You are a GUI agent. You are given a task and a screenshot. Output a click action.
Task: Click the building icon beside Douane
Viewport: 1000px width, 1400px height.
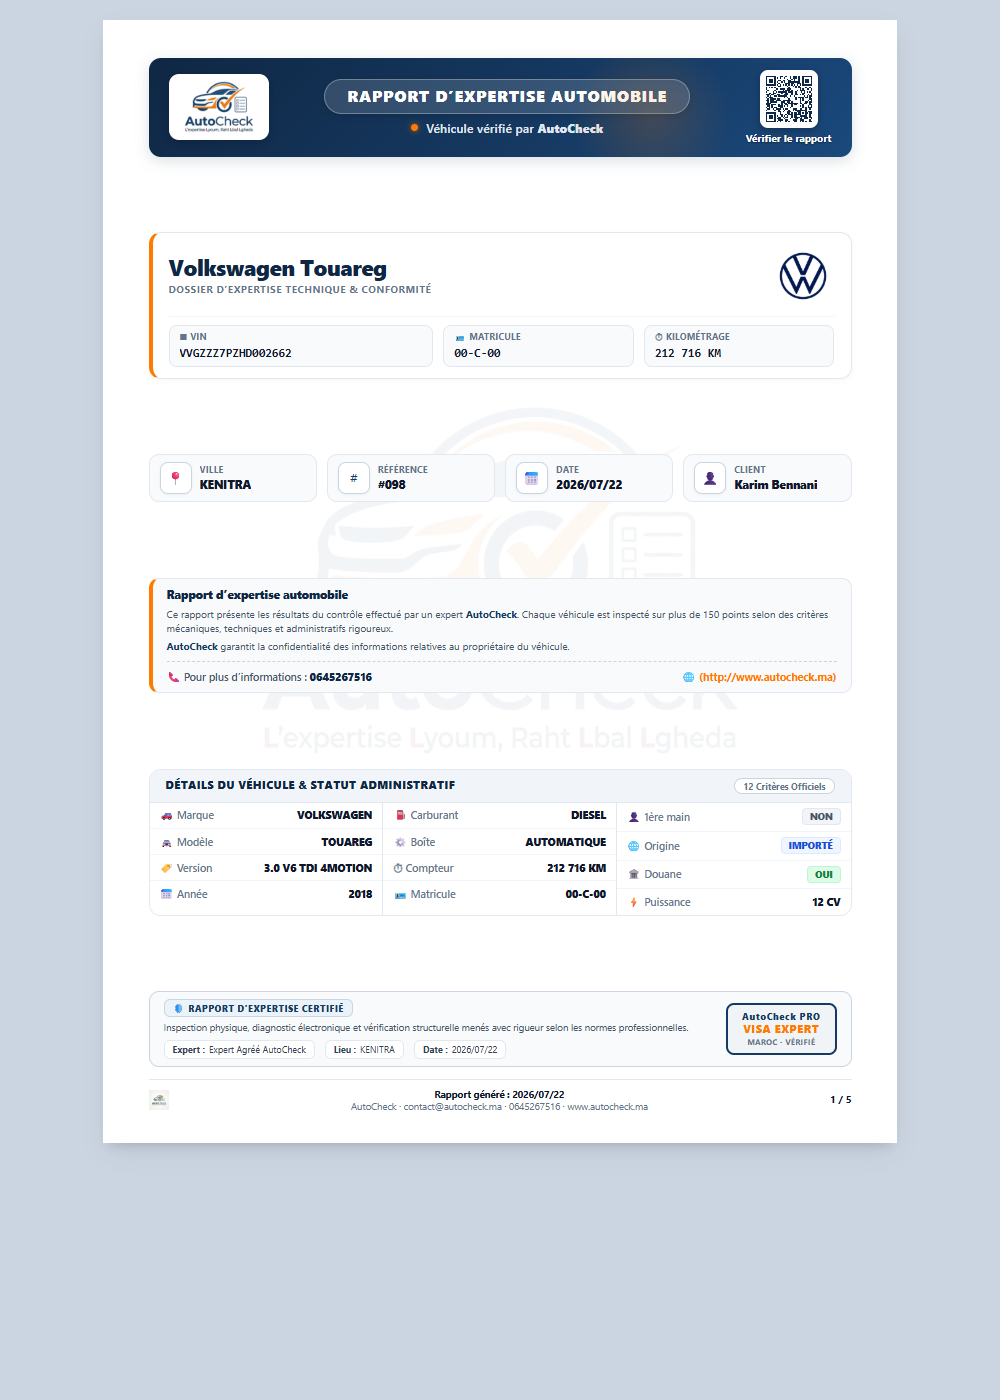tap(634, 874)
